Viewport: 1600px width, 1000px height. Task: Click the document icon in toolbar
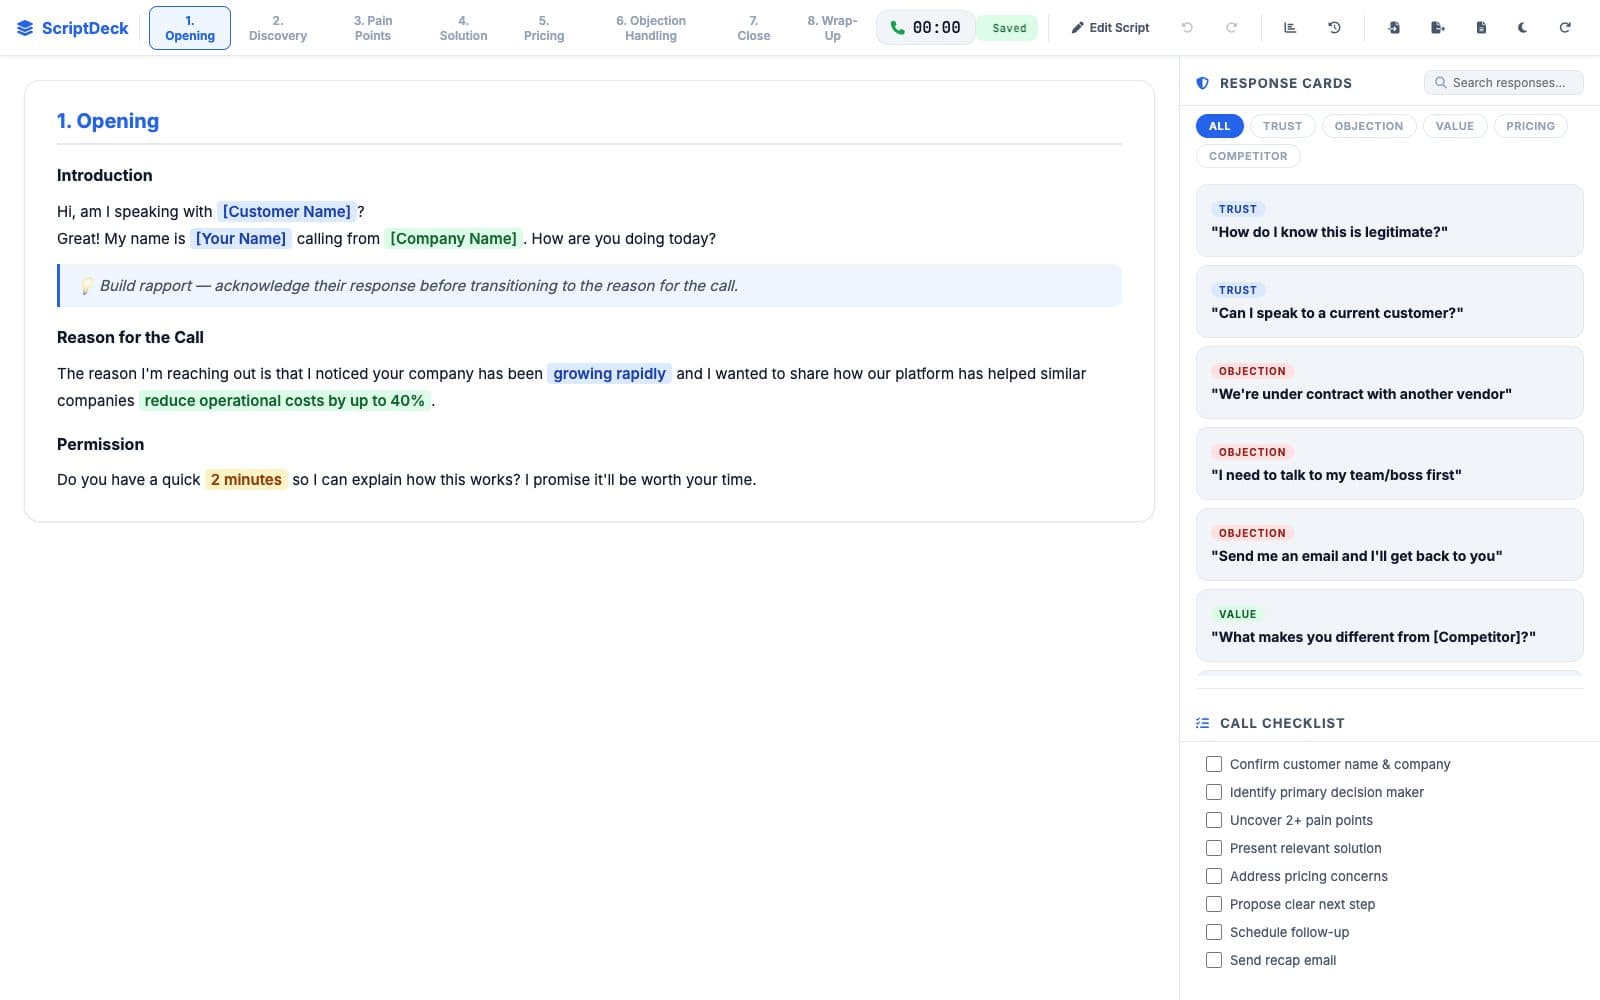(1481, 28)
